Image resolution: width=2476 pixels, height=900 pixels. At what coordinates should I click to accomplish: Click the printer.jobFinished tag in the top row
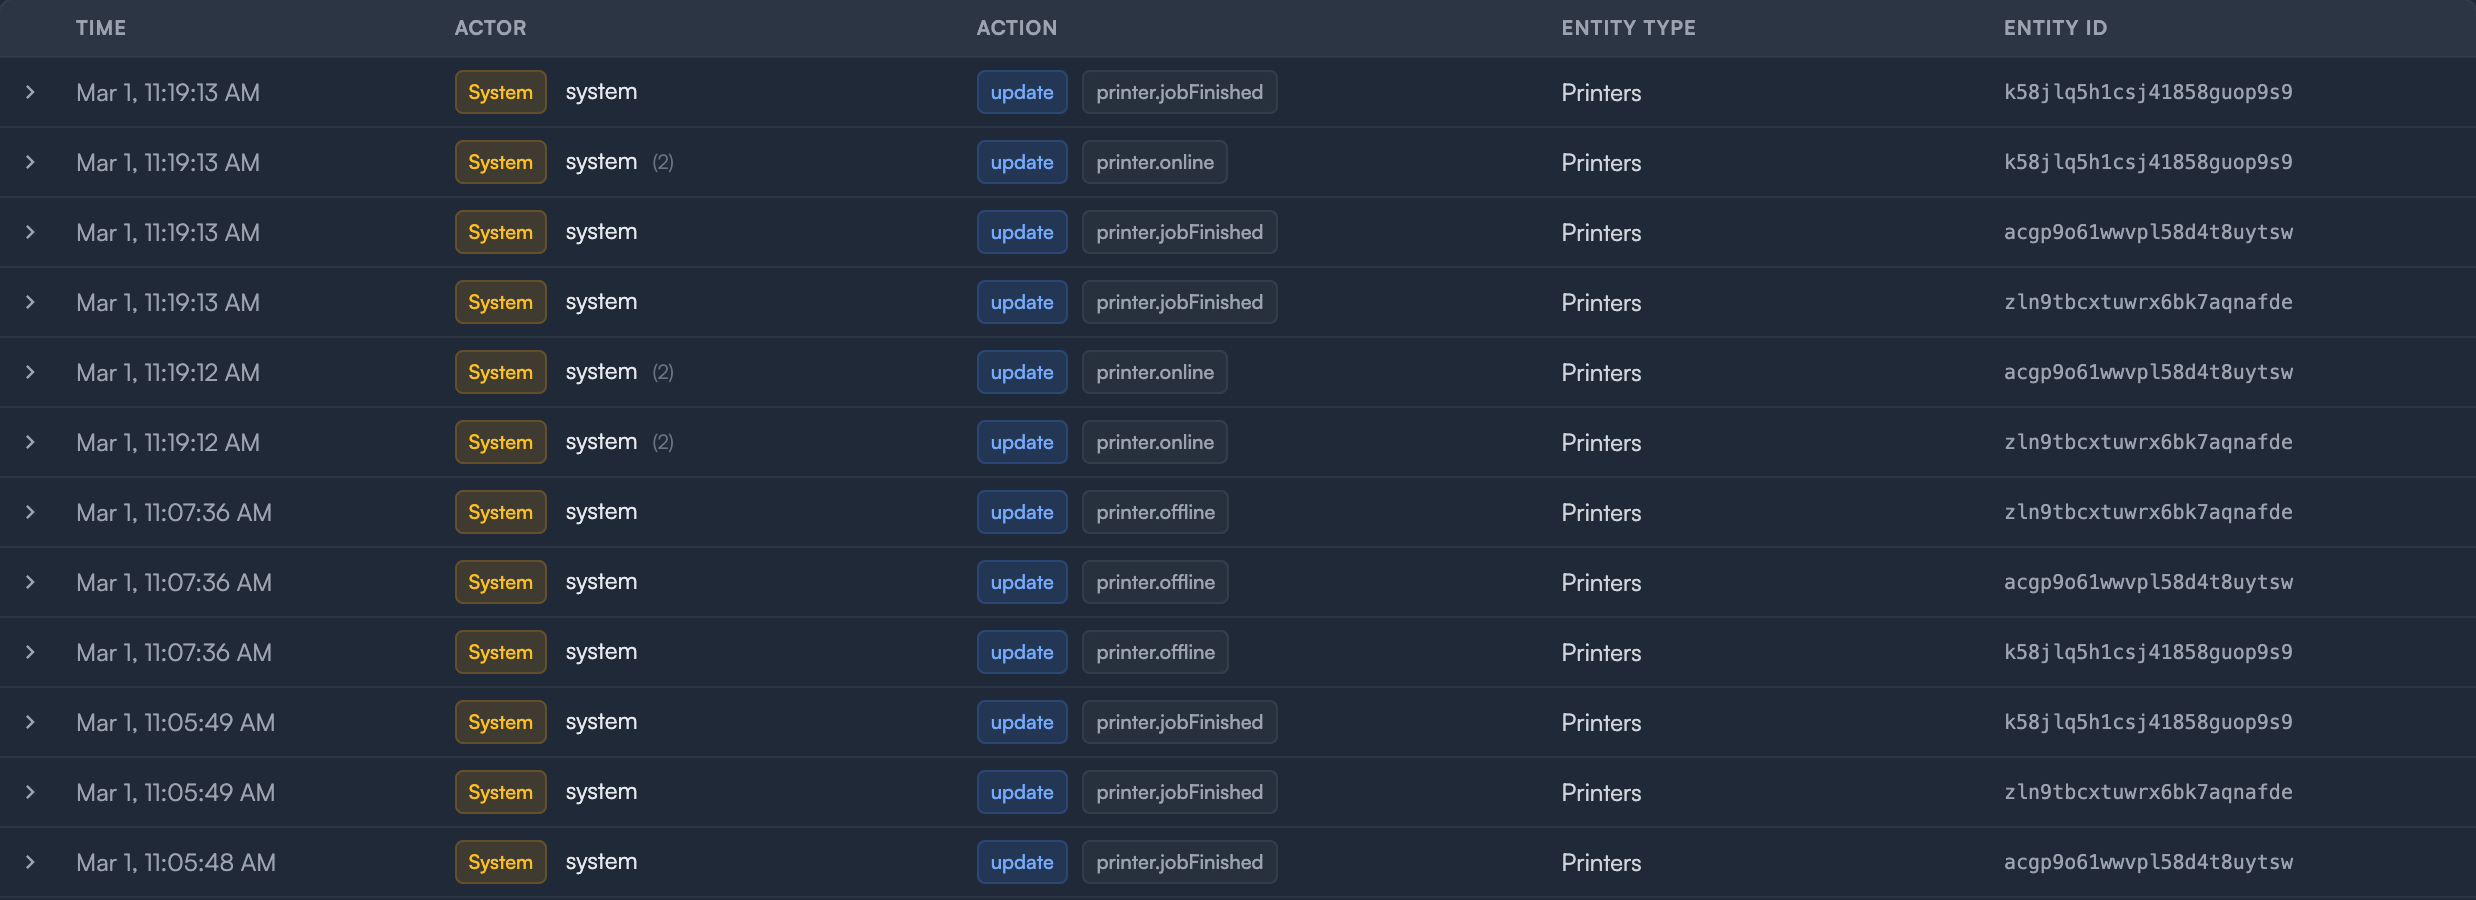pos(1179,92)
